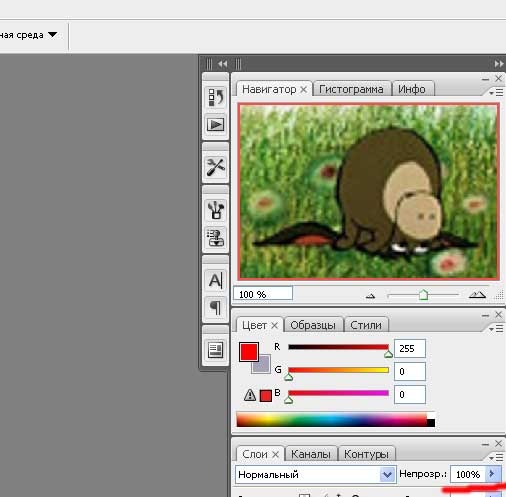Open the Tool Presets panel icon
Viewport: 506px width, 497px height.
(216, 167)
